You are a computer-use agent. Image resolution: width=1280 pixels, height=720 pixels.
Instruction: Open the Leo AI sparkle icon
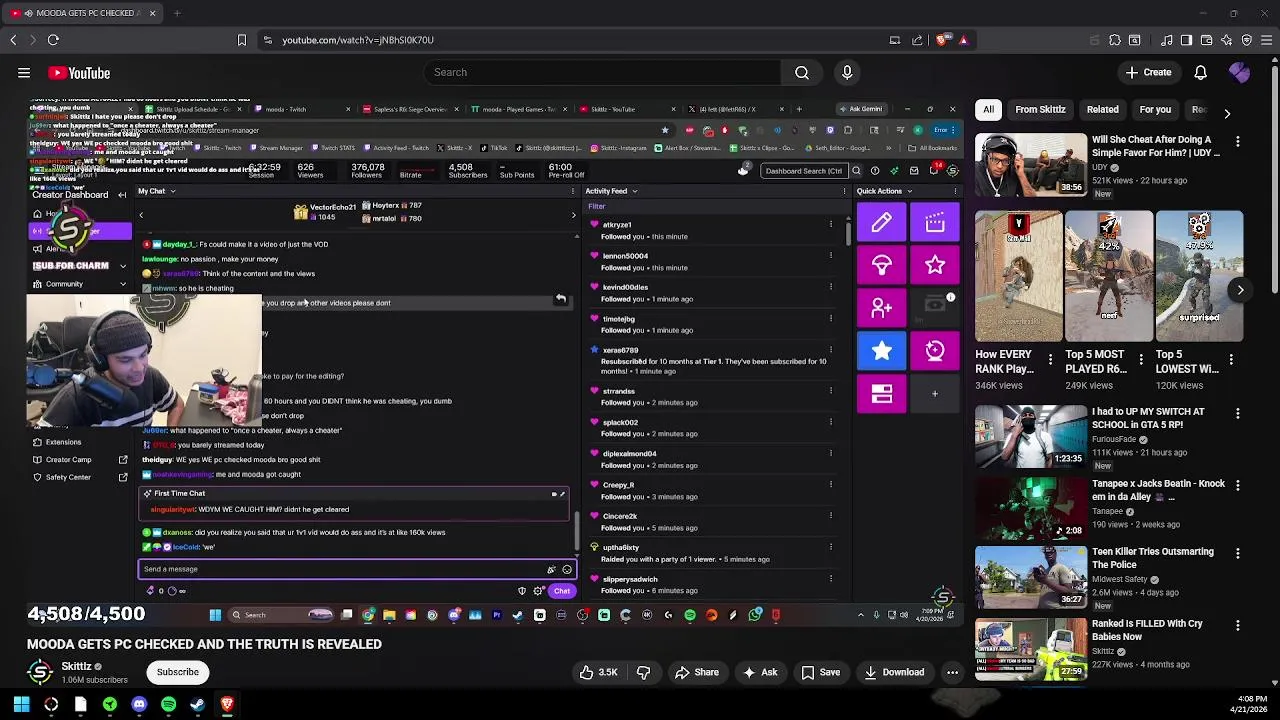1227,40
